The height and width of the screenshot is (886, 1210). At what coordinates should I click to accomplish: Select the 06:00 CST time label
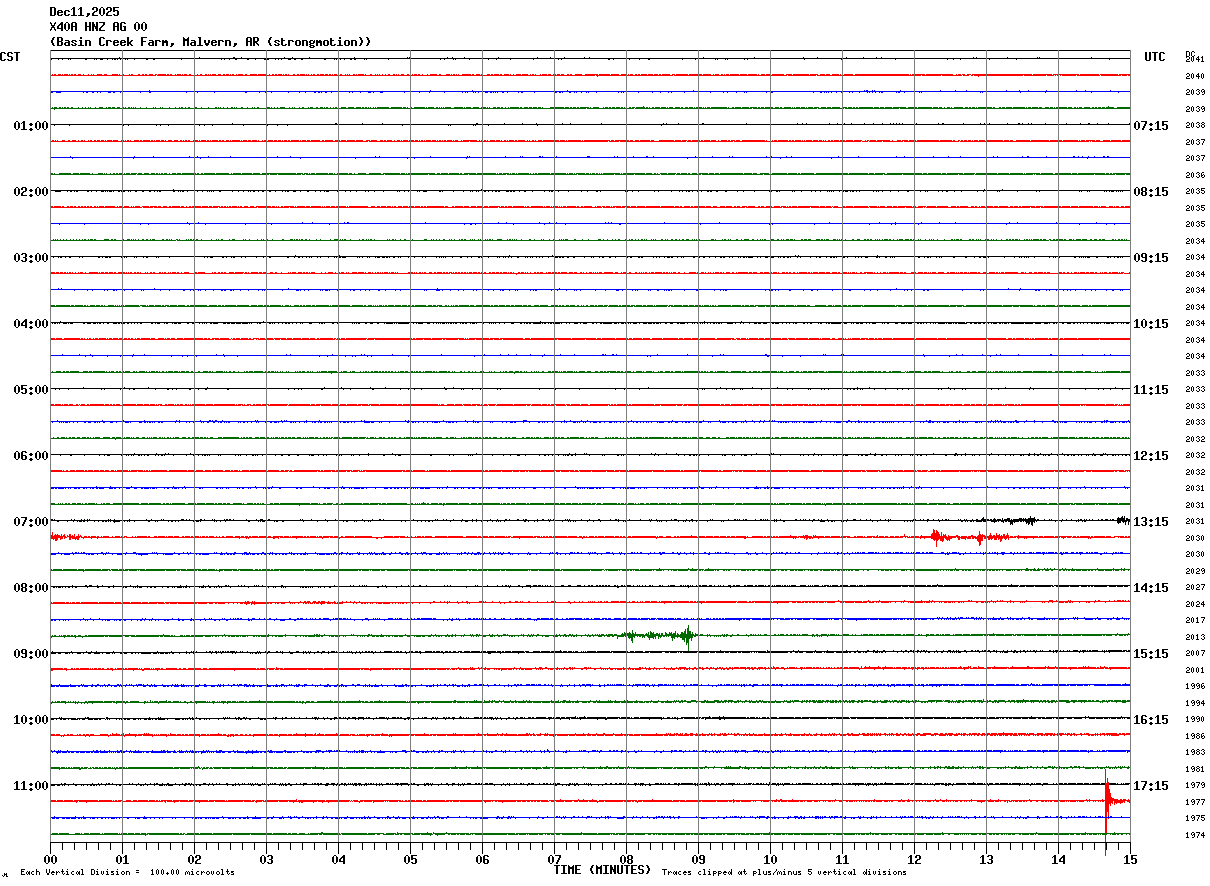[31, 456]
